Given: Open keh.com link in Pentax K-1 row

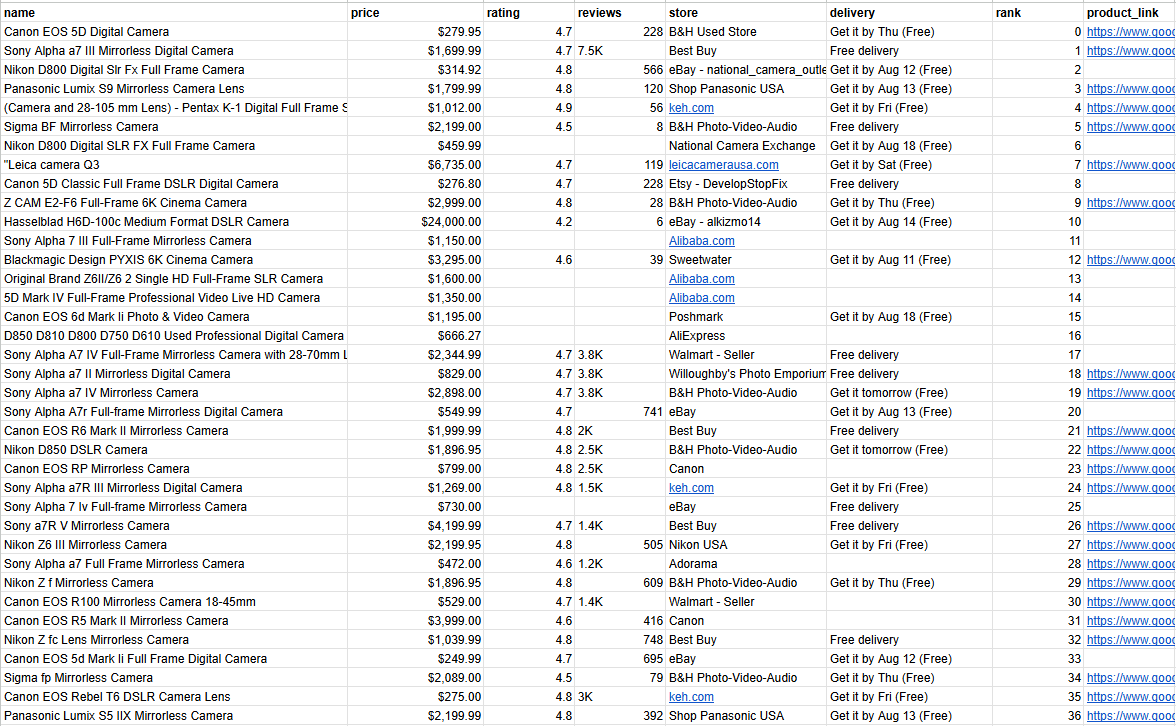Looking at the screenshot, I should (691, 108).
